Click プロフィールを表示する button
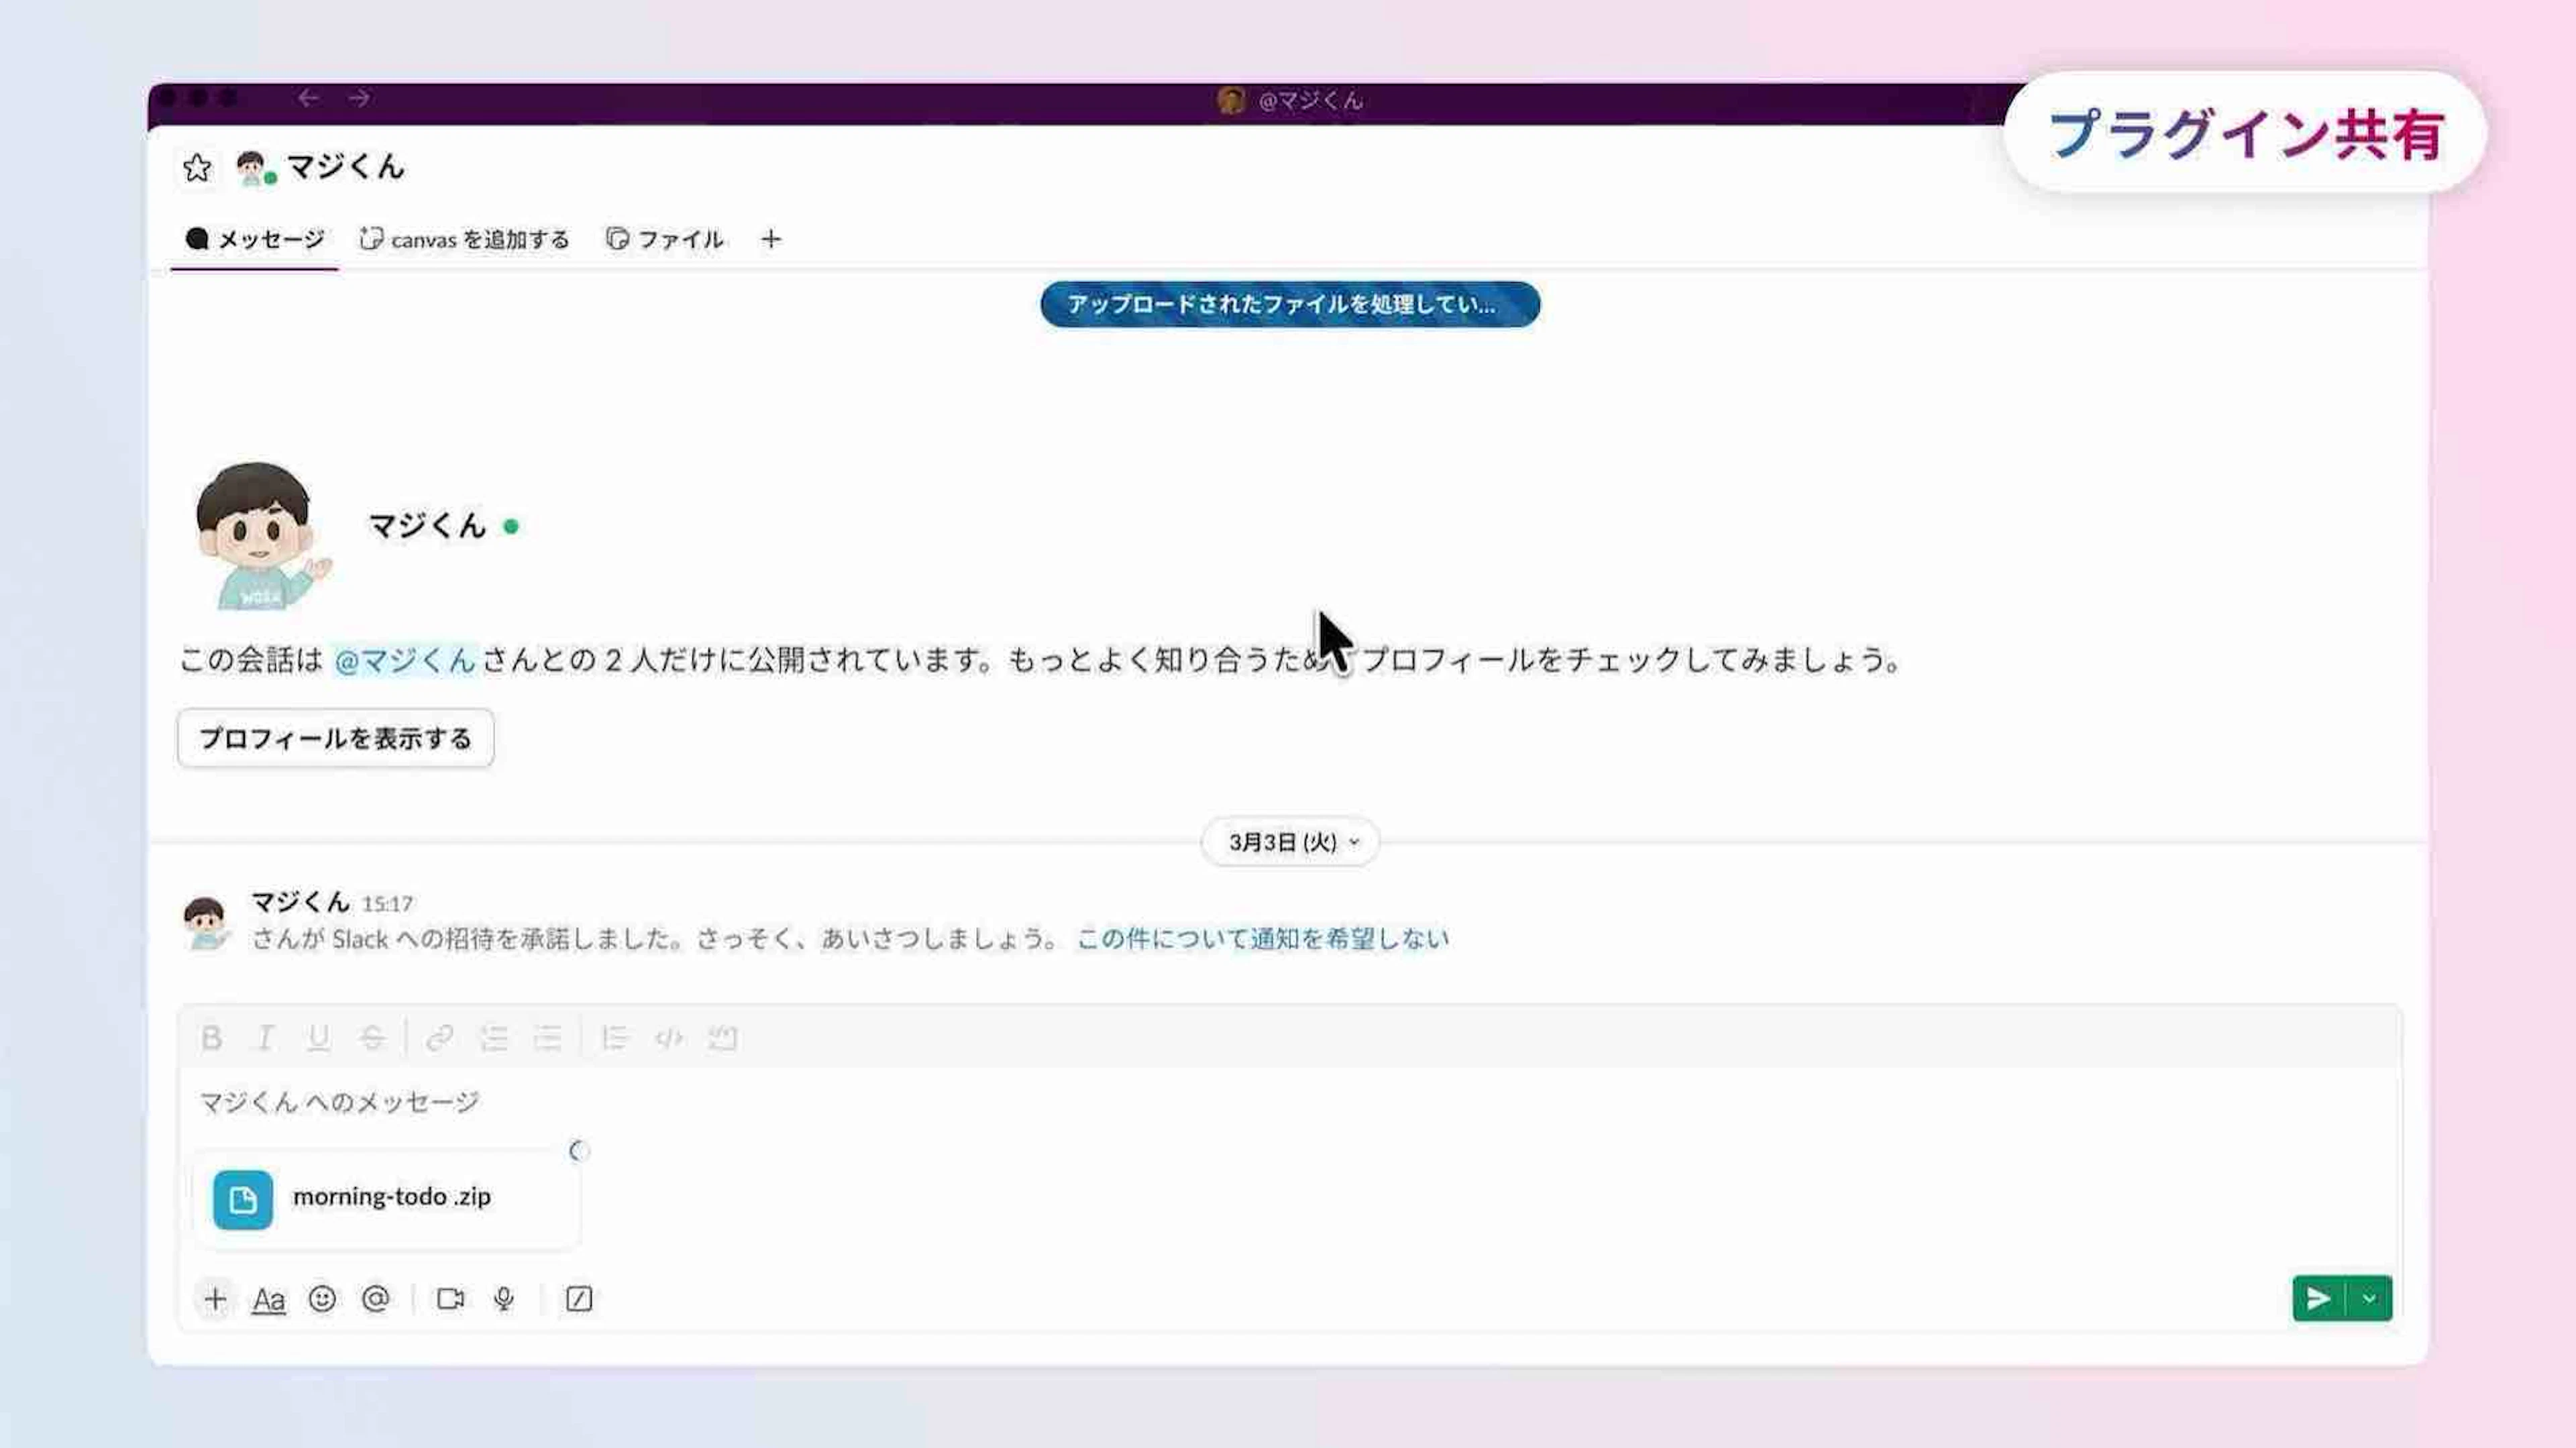The image size is (2576, 1448). [x=335, y=738]
